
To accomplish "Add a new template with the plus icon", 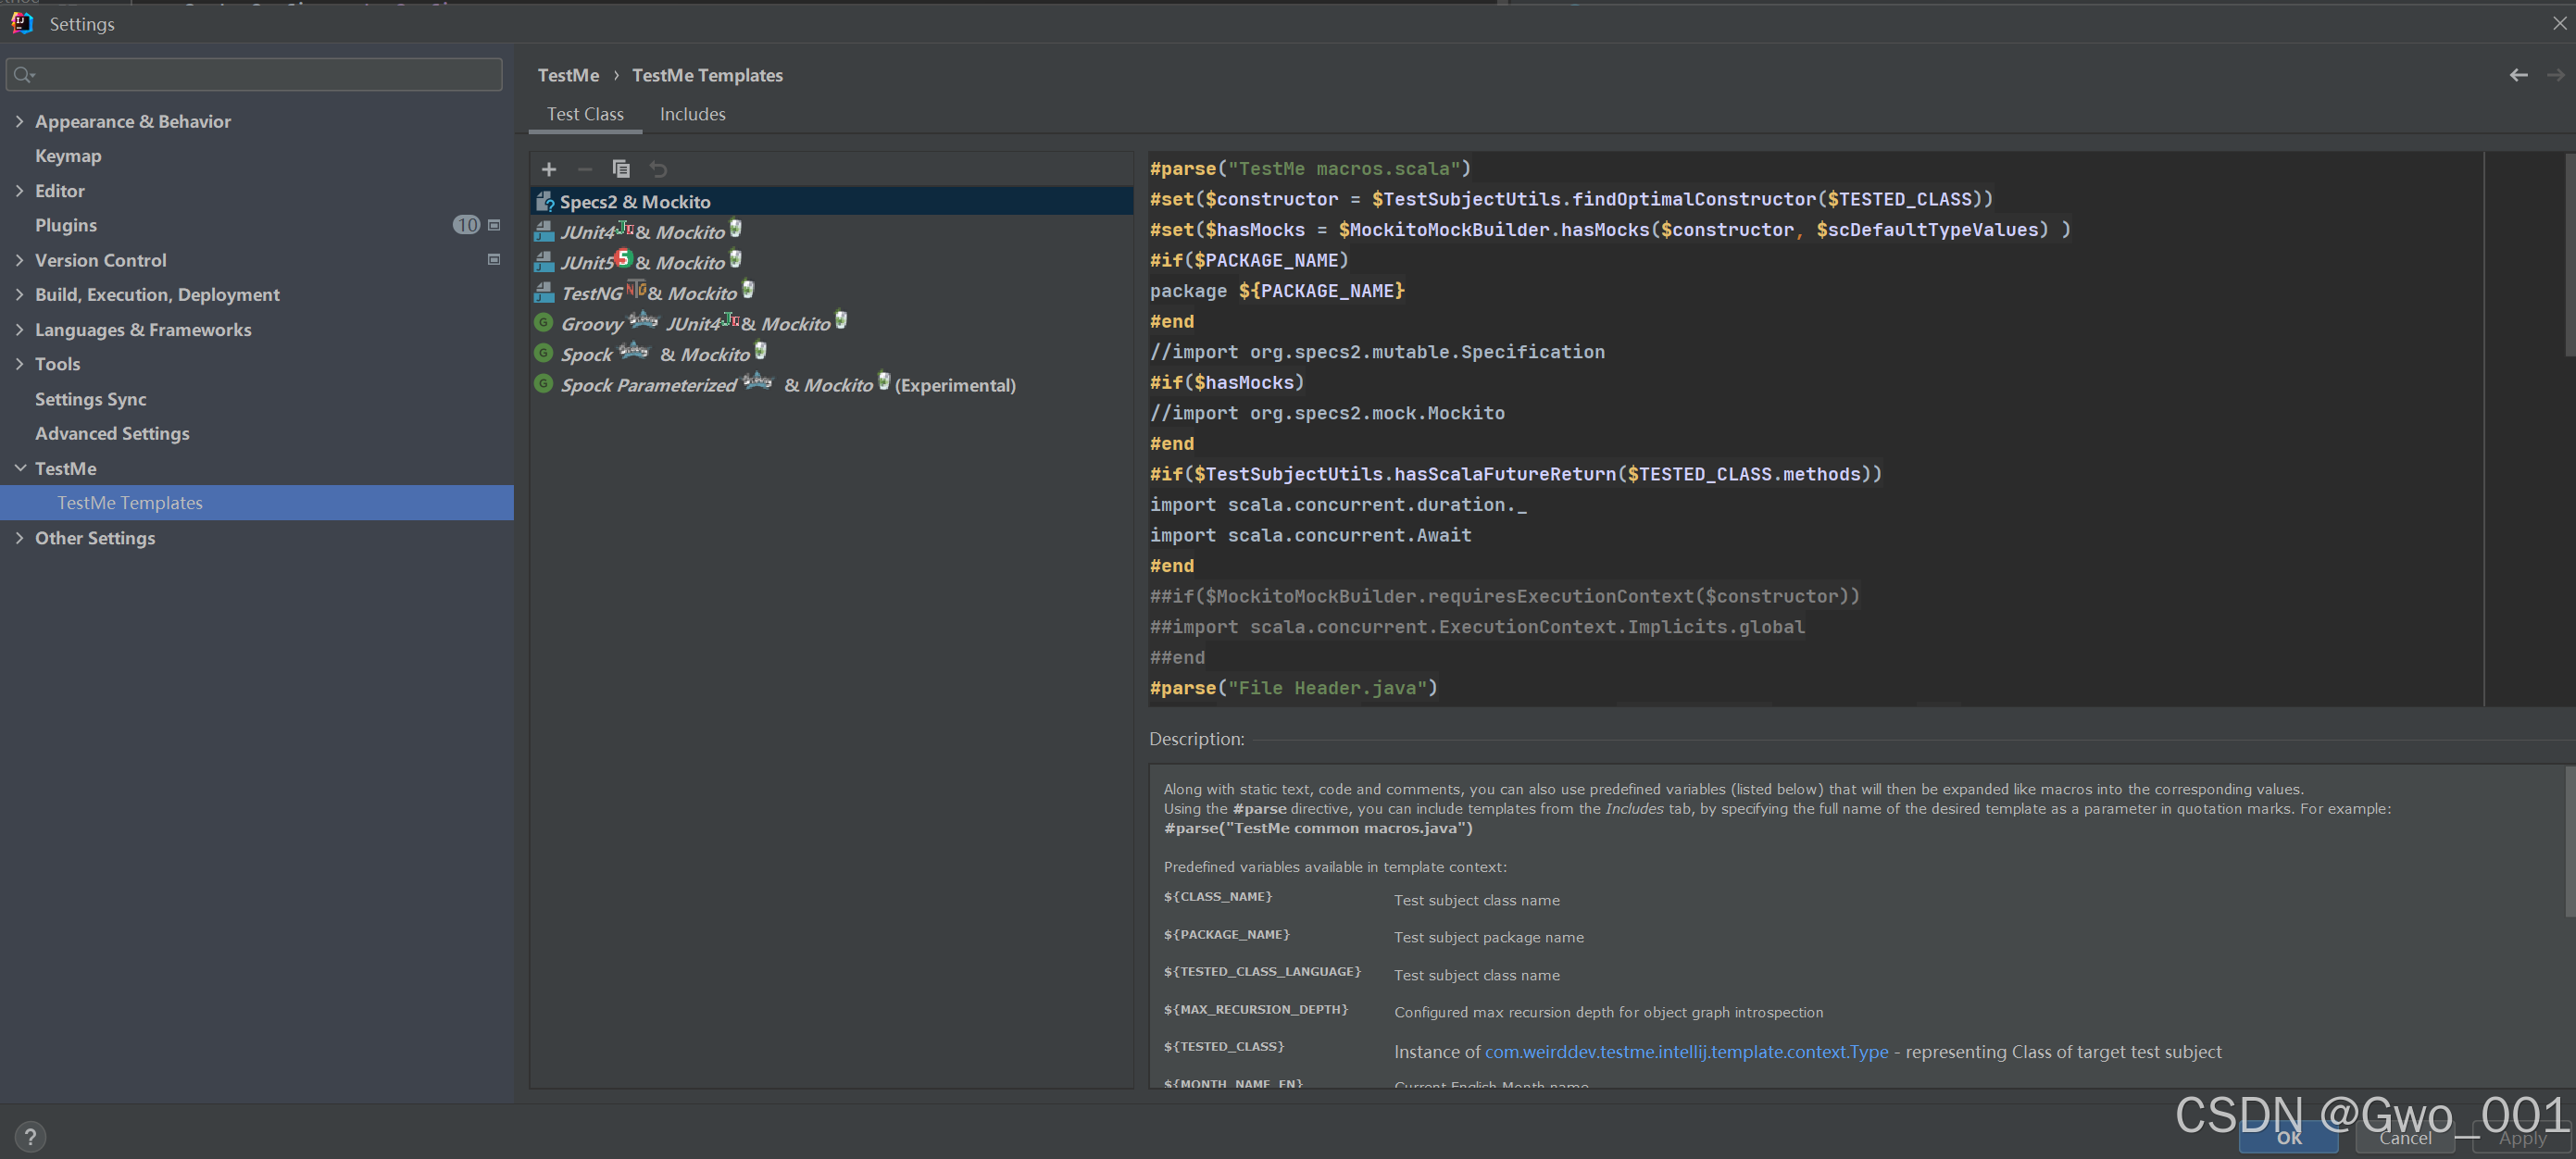I will point(548,169).
